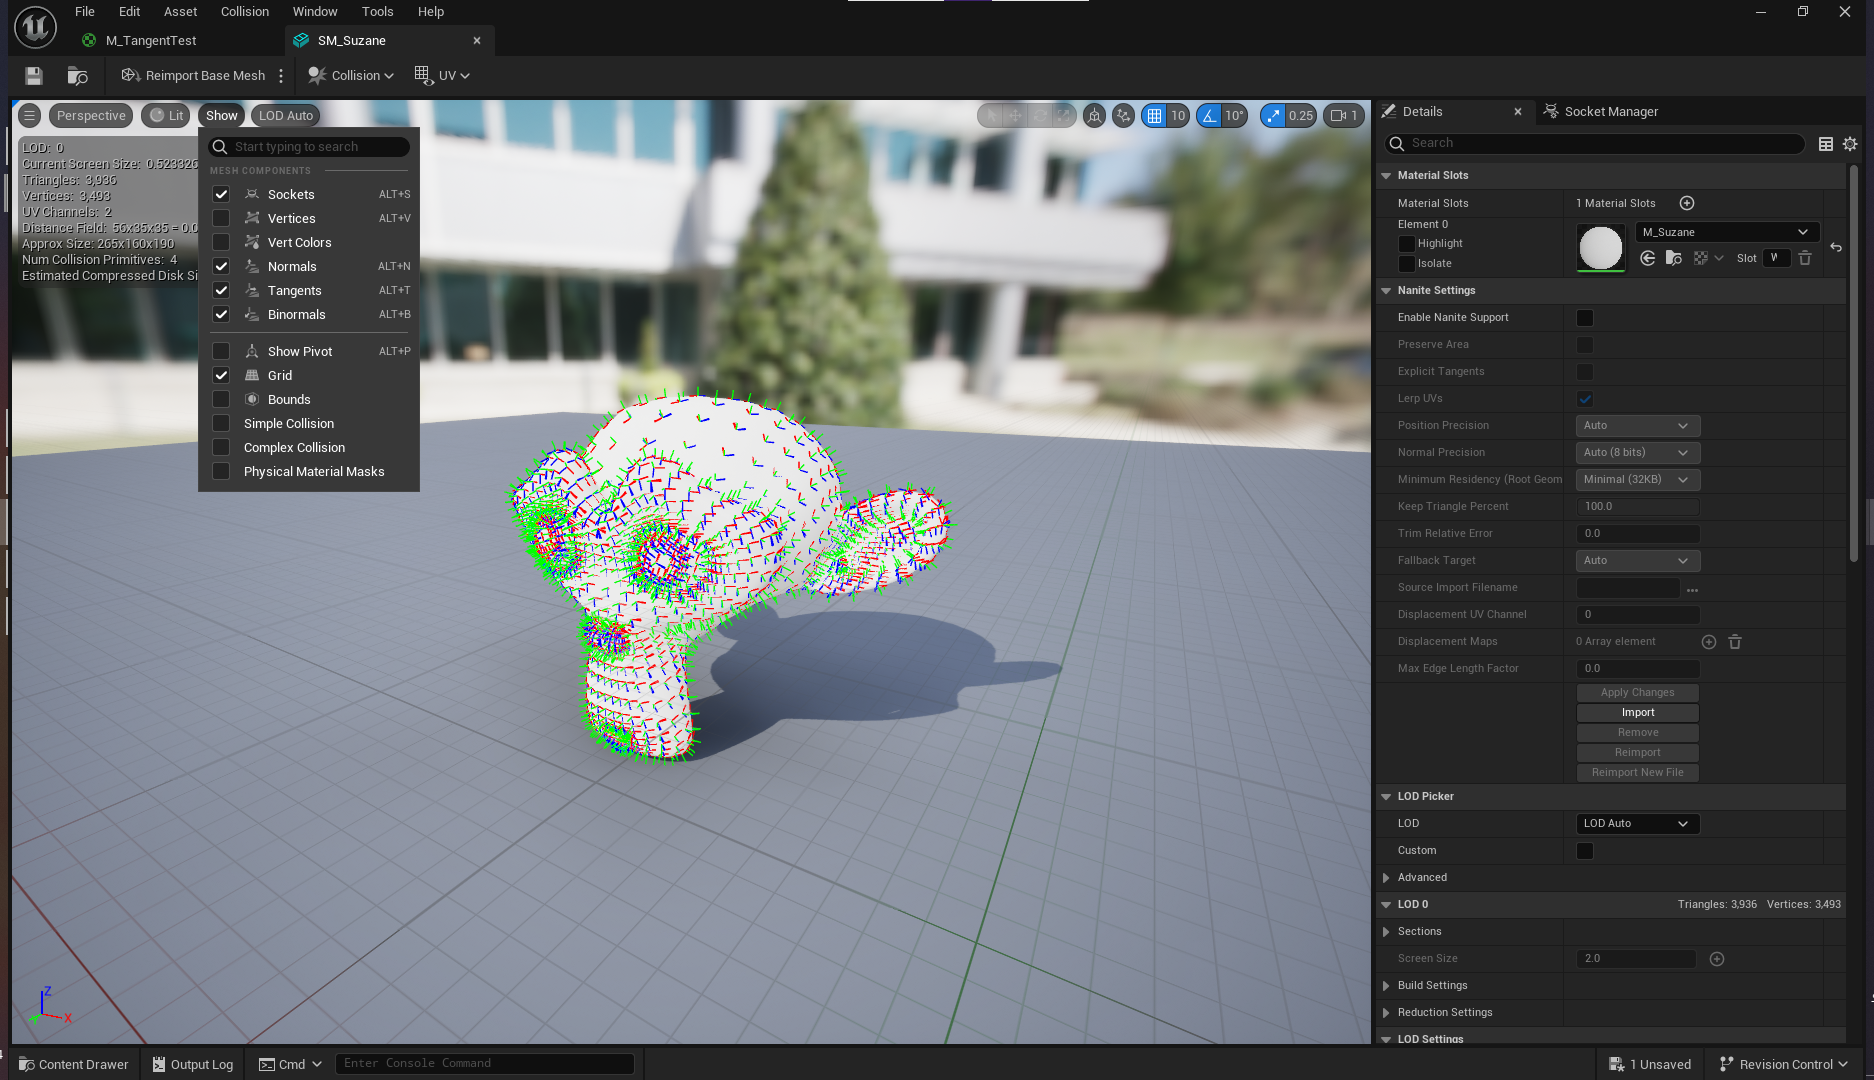Click the Keep Triangle Percent value field
1874x1080 pixels.
tap(1637, 507)
